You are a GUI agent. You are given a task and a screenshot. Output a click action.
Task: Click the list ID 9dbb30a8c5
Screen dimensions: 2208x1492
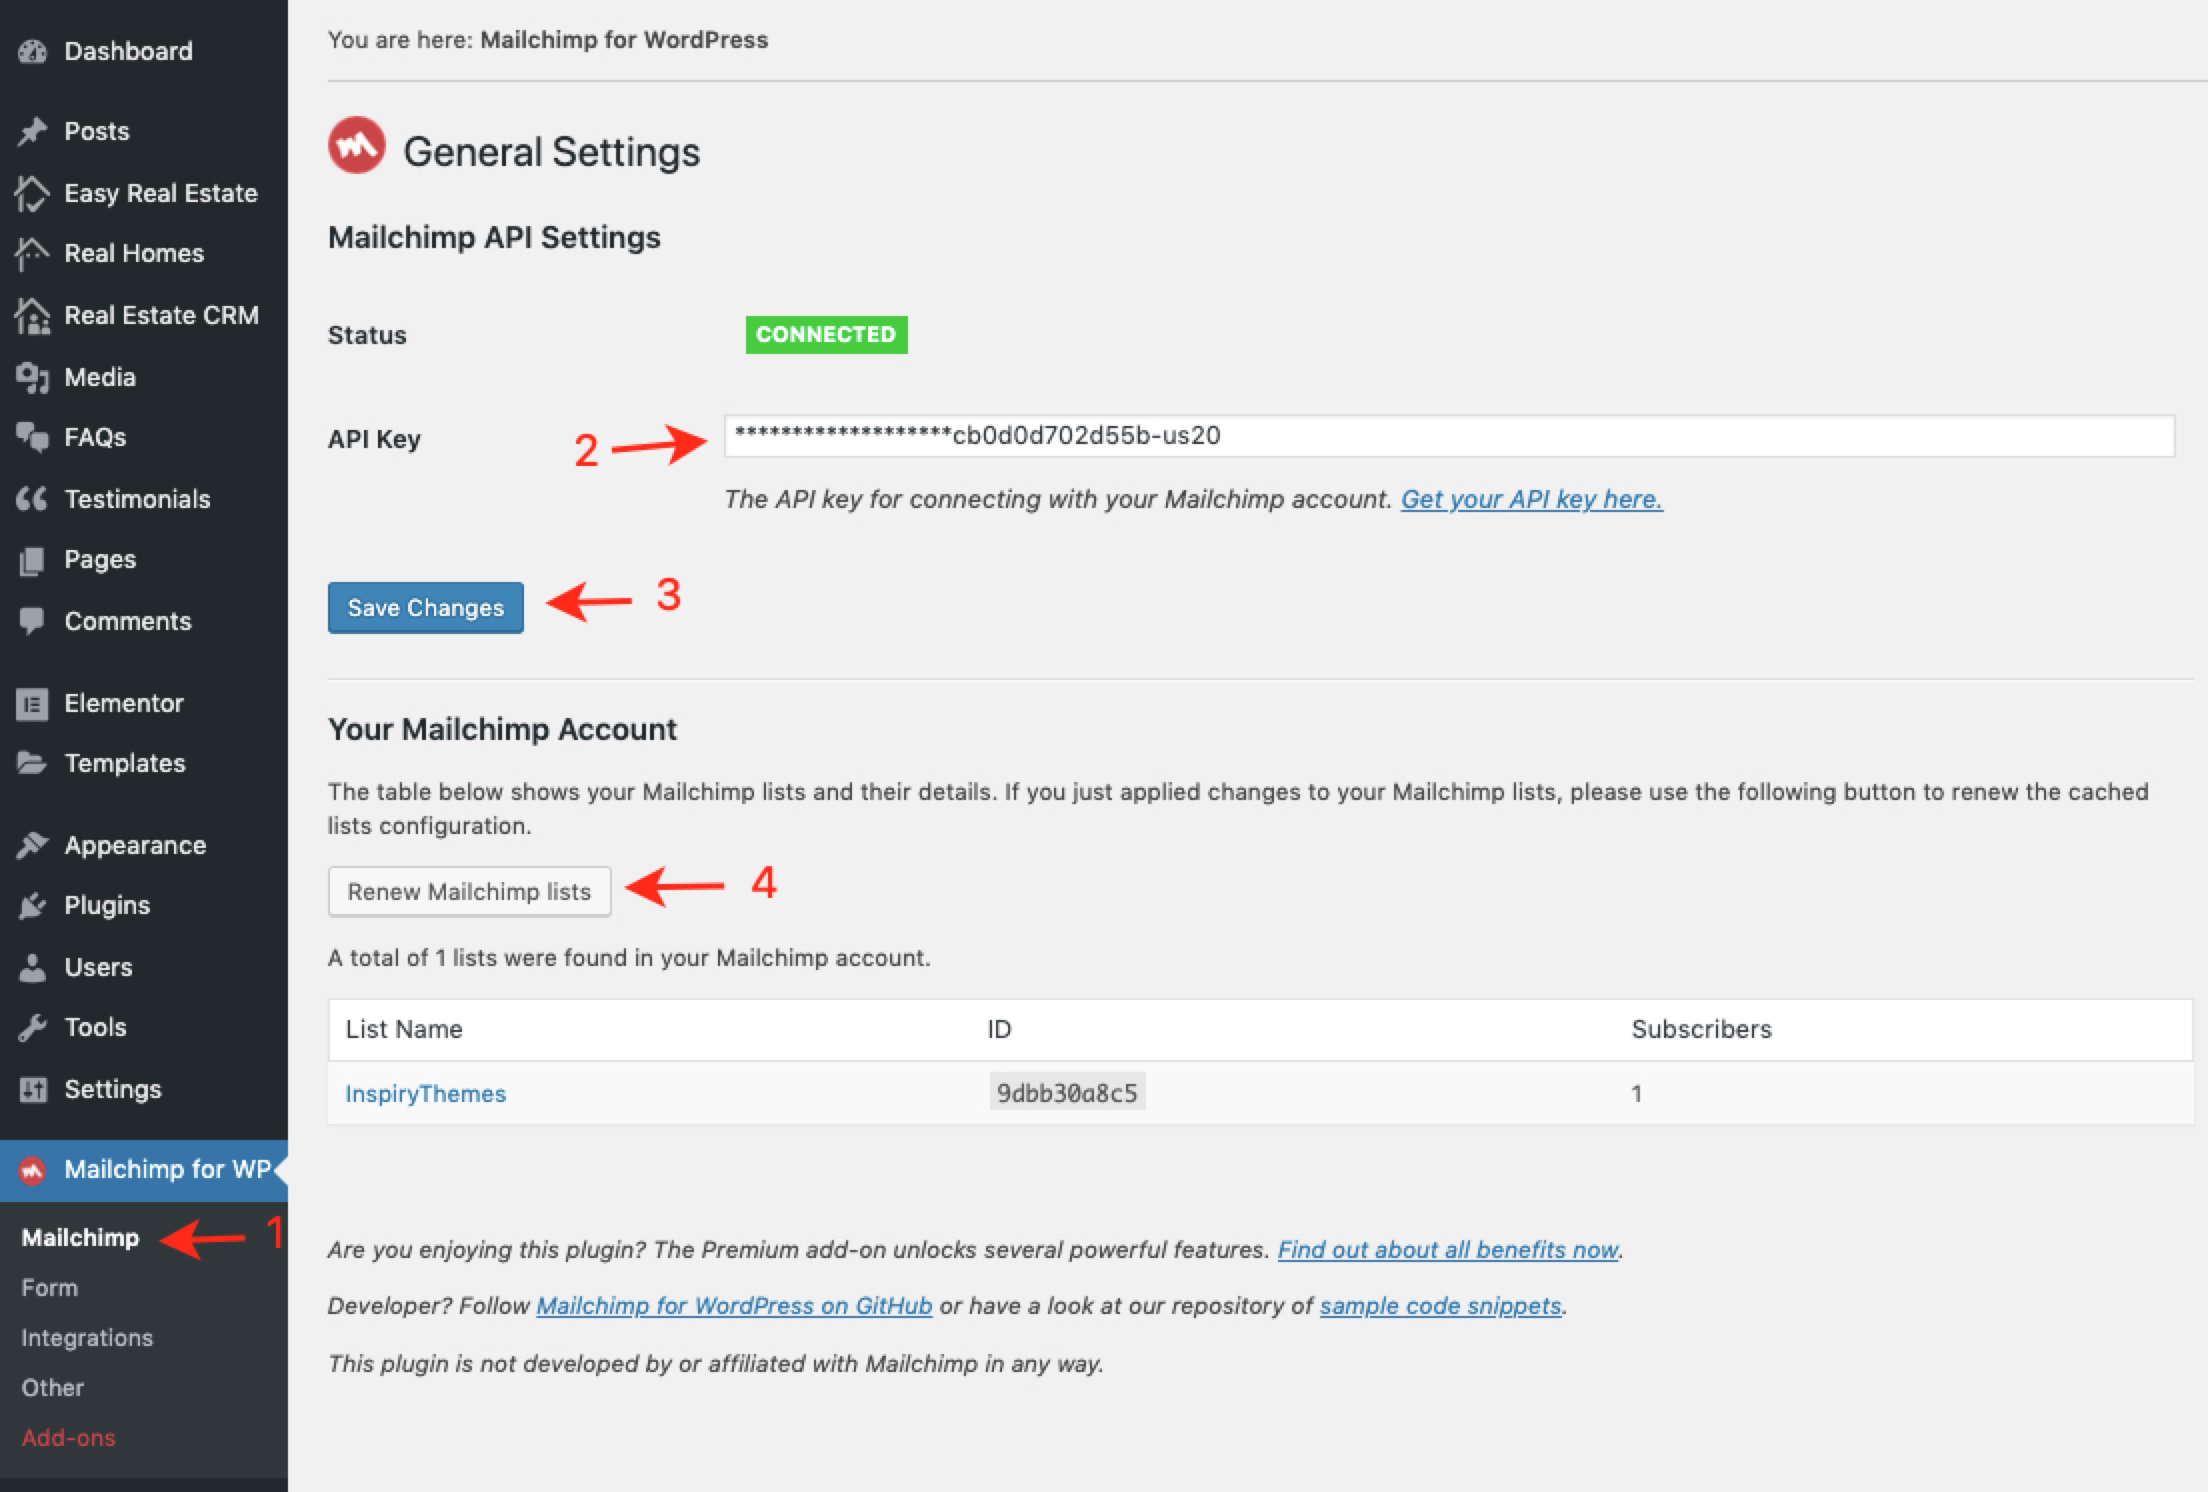[x=1067, y=1093]
